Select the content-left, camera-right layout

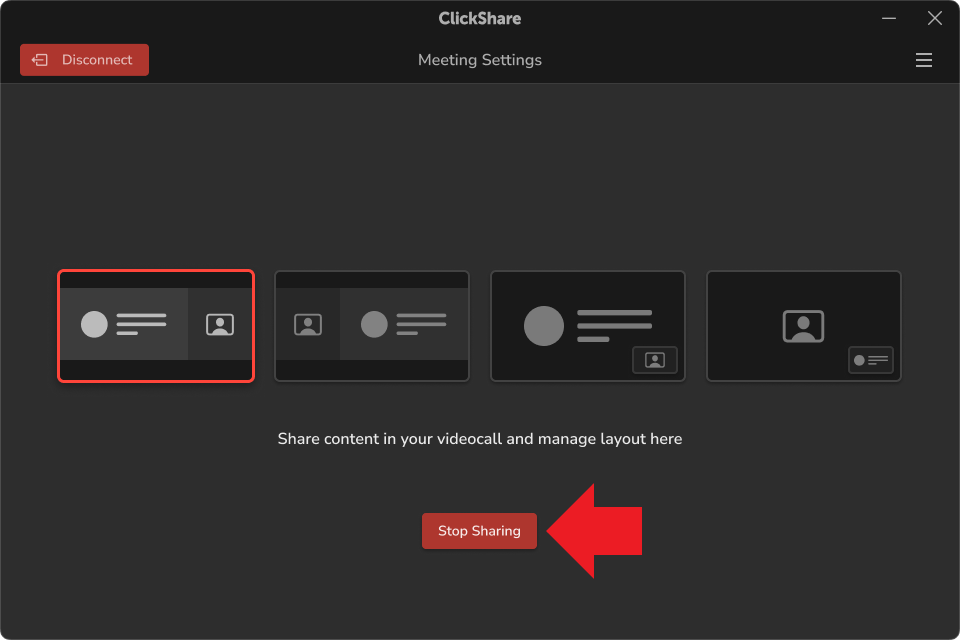coord(156,326)
